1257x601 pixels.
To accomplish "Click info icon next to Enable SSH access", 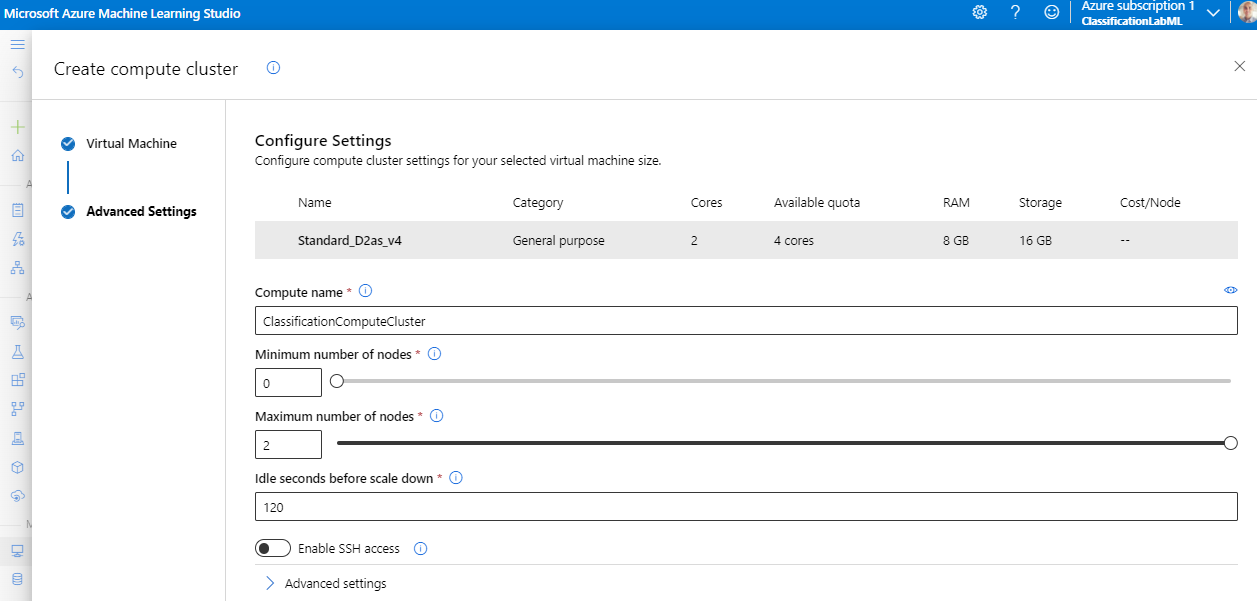I will pos(420,548).
